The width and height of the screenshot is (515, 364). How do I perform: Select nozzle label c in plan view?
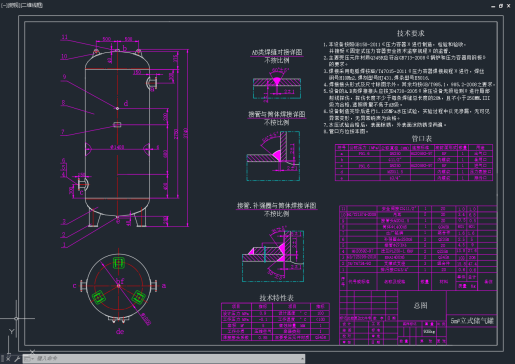(x=75, y=286)
